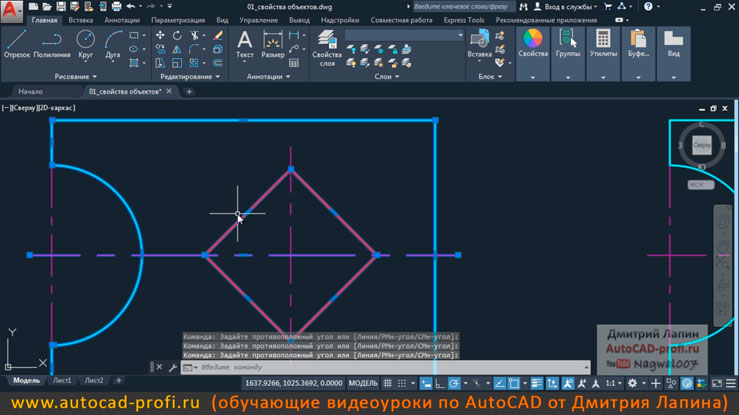Open the annotation scale 1:1 dropdown
The width and height of the screenshot is (739, 415).
pos(614,383)
